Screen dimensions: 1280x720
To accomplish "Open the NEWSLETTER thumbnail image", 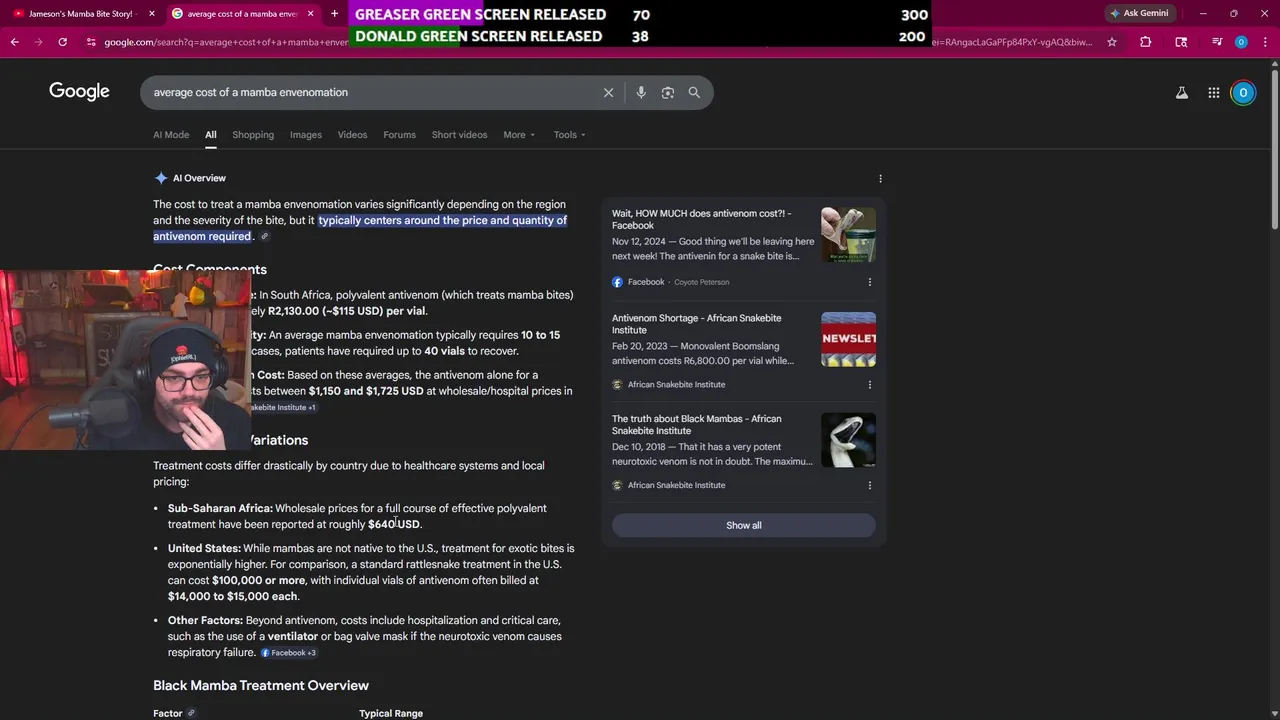I will pyautogui.click(x=848, y=339).
